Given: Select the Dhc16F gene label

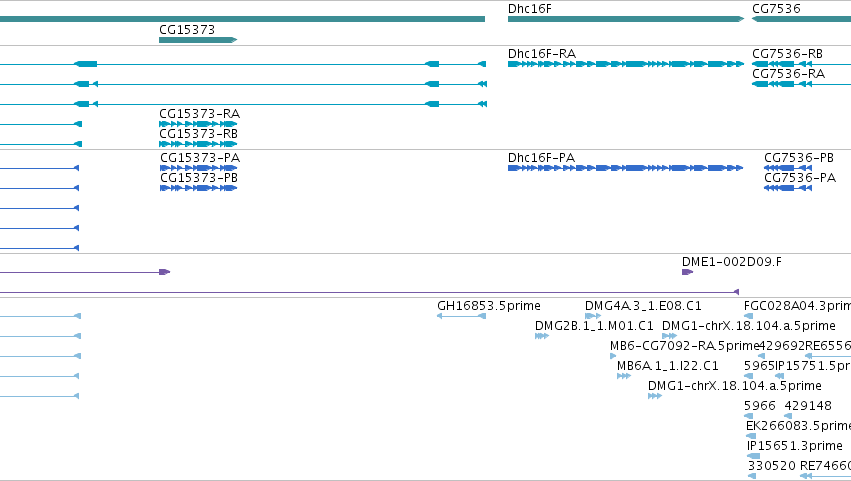Looking at the screenshot, I should tap(529, 9).
